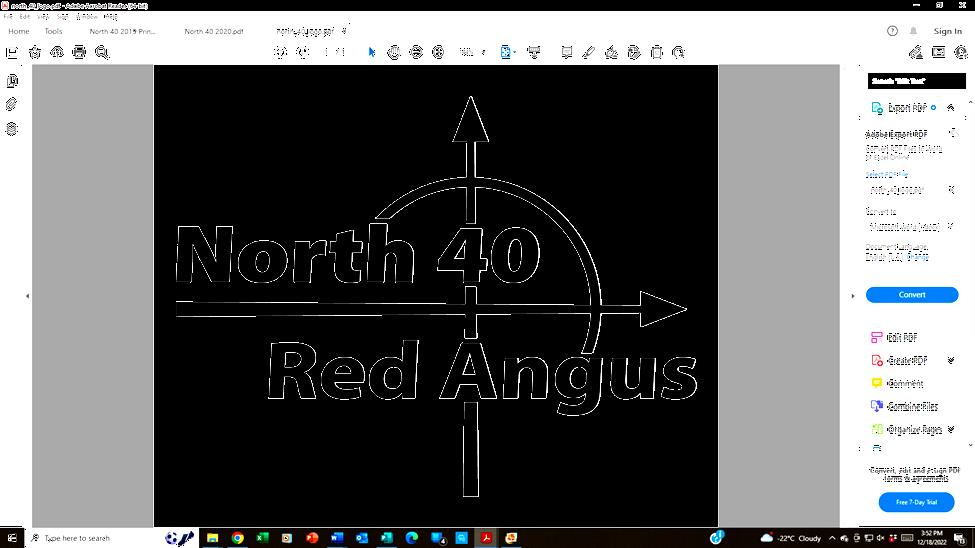Image resolution: width=975 pixels, height=548 pixels.
Task: Open Google Chrome from taskbar
Action: 238,538
